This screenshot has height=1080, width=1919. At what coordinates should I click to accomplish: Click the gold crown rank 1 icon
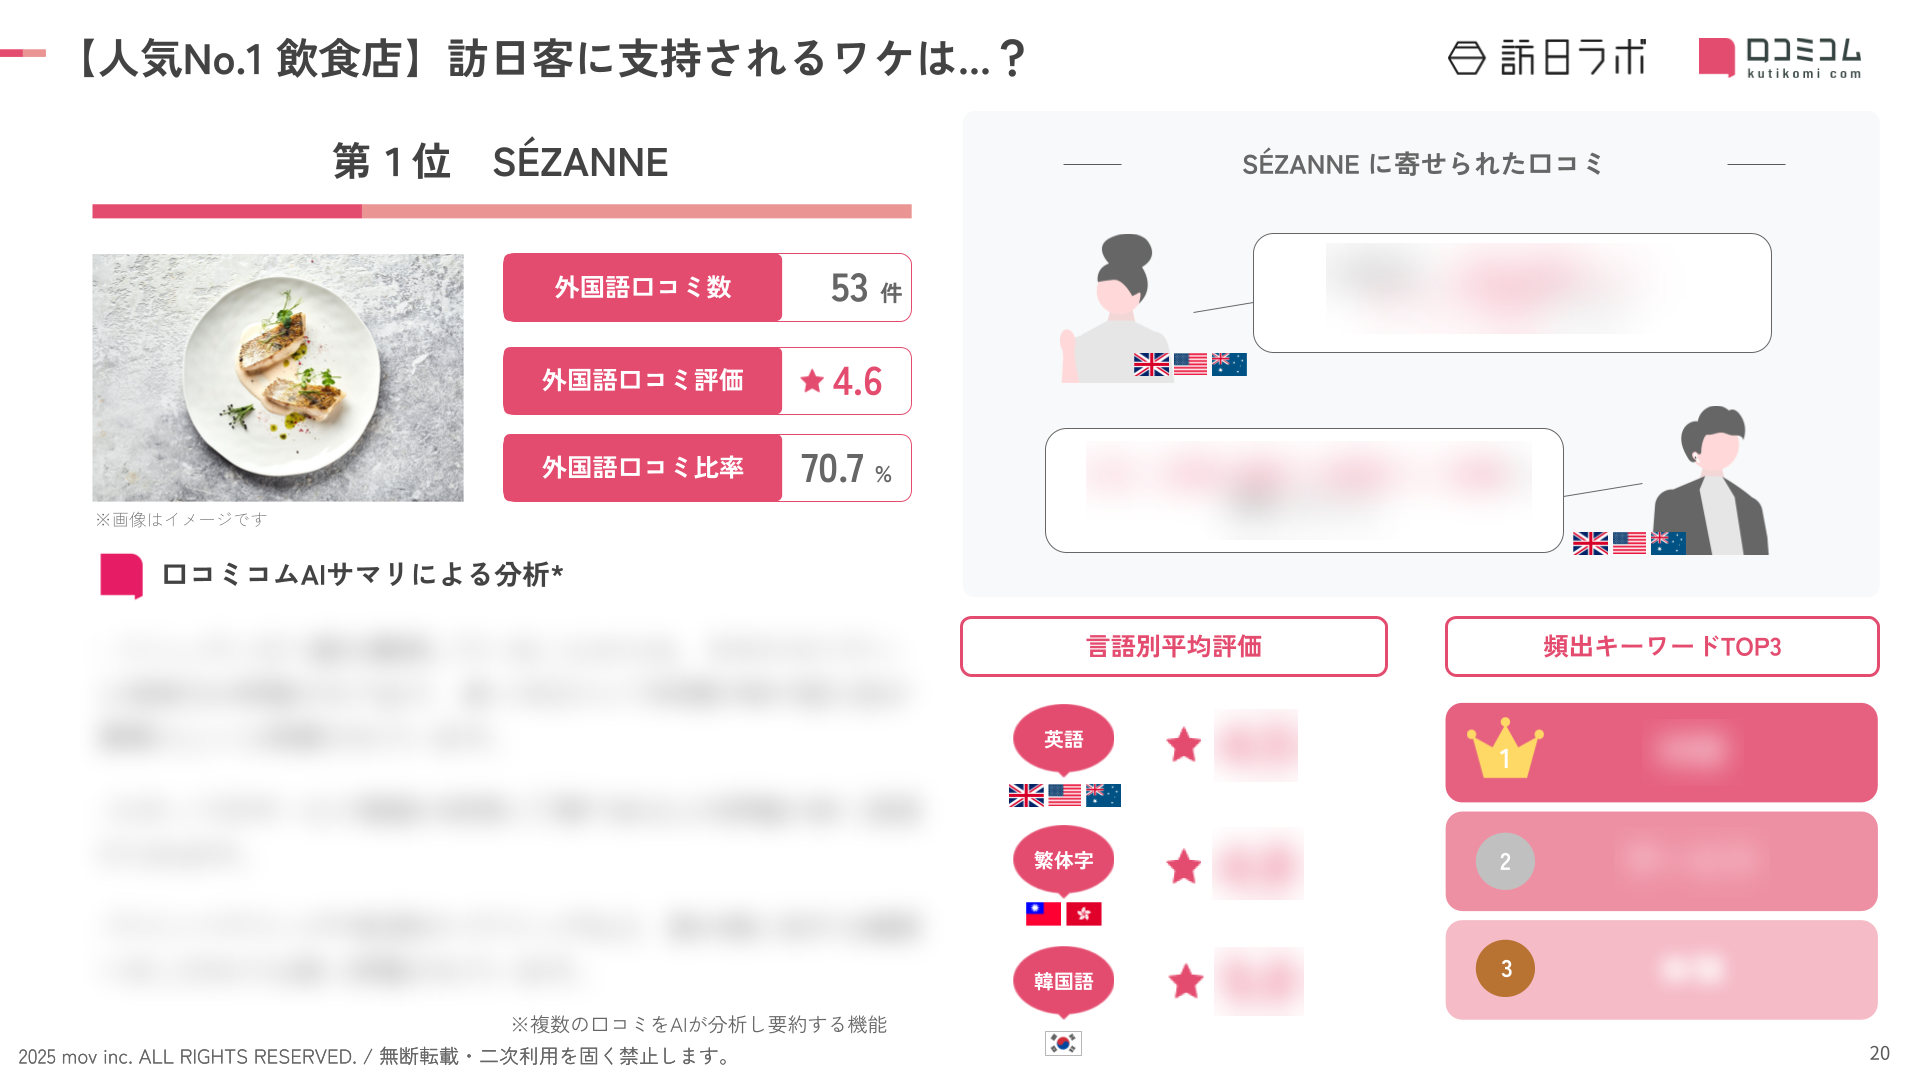click(1504, 749)
